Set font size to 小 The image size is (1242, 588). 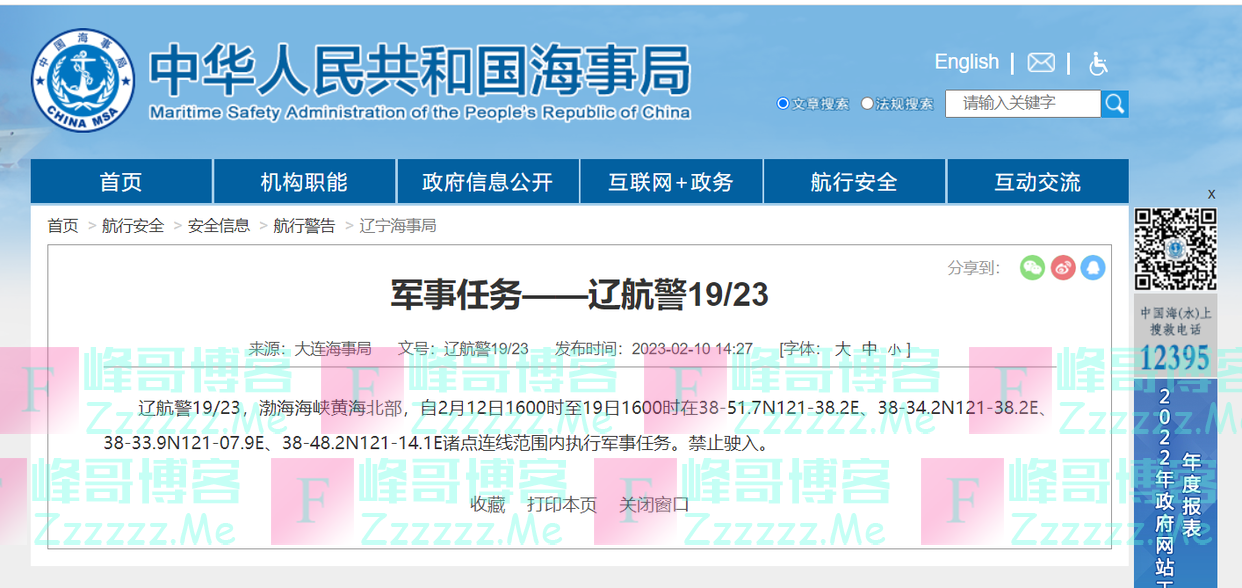[894, 349]
